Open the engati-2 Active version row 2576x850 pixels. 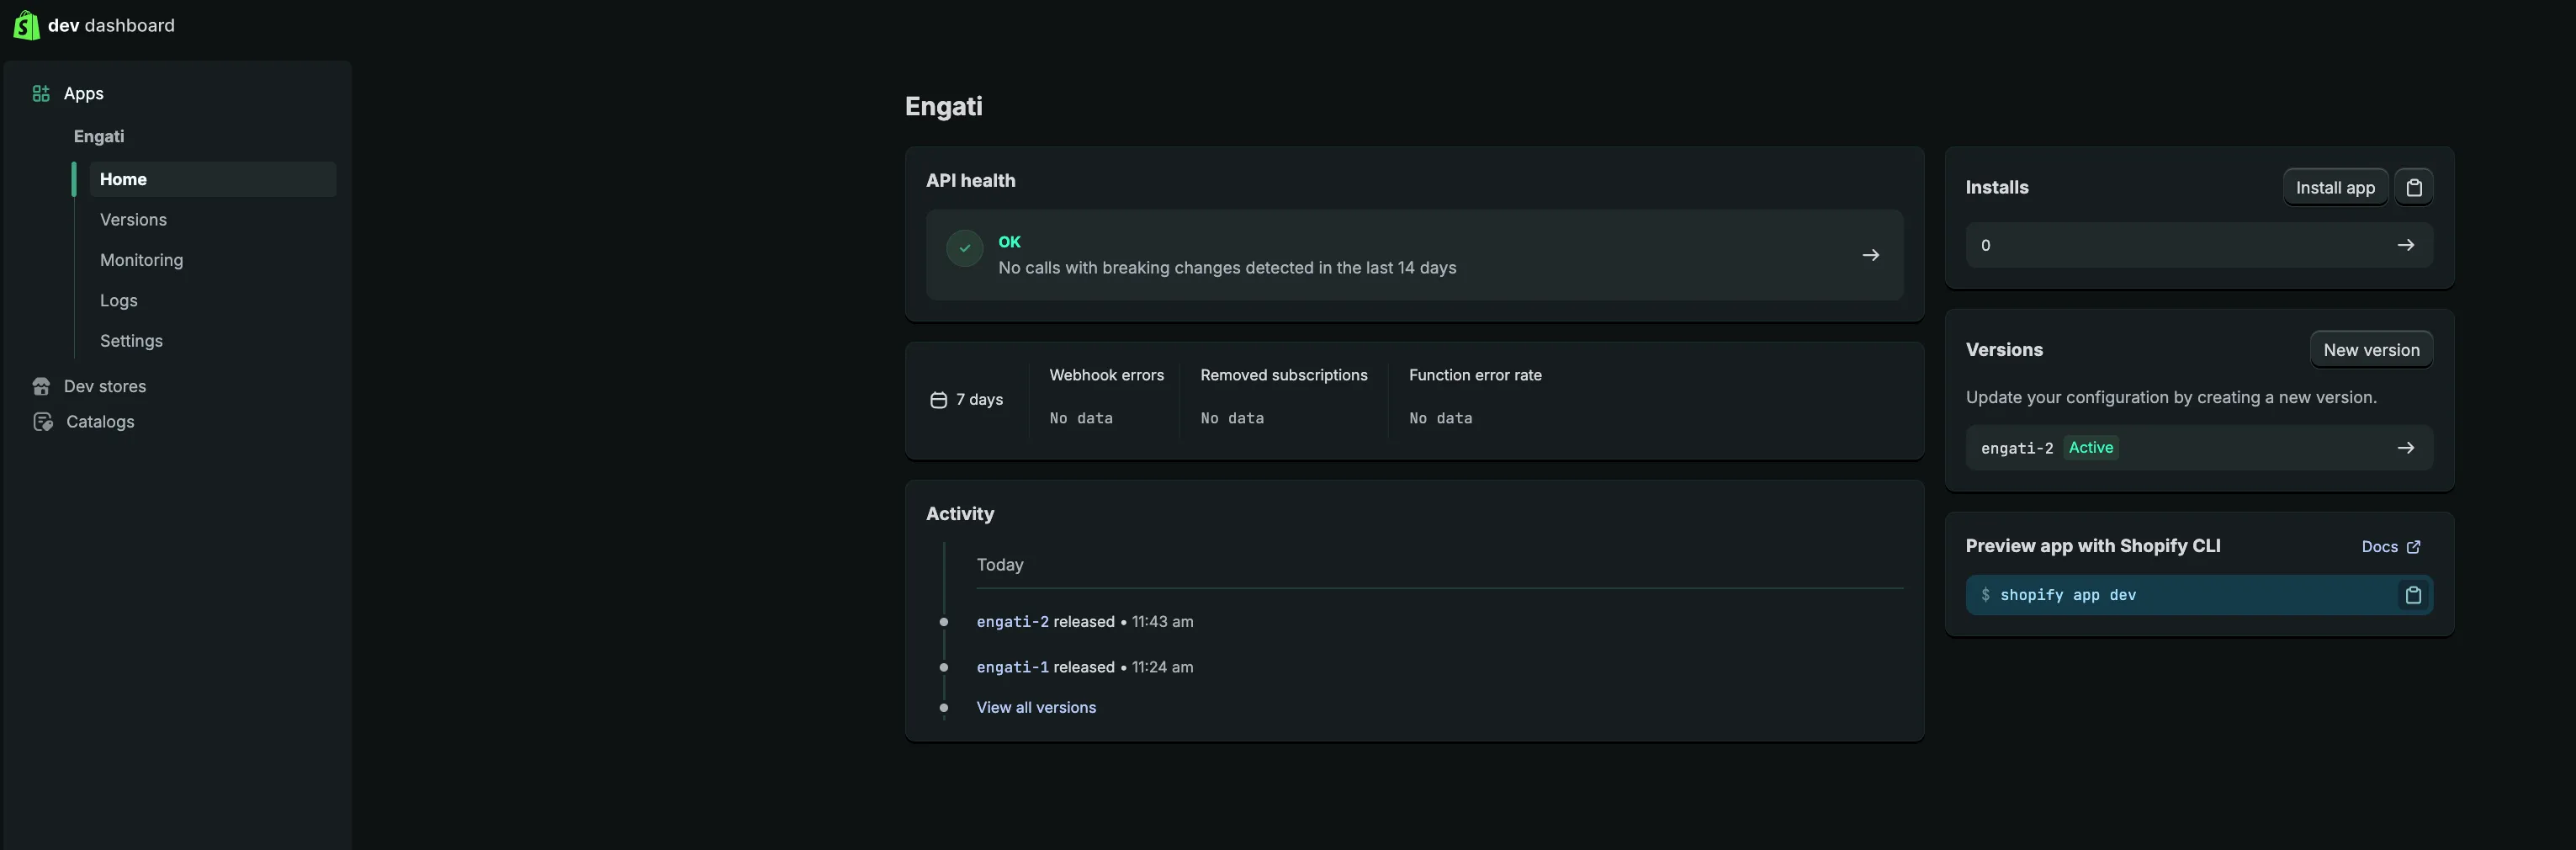coord(2199,448)
